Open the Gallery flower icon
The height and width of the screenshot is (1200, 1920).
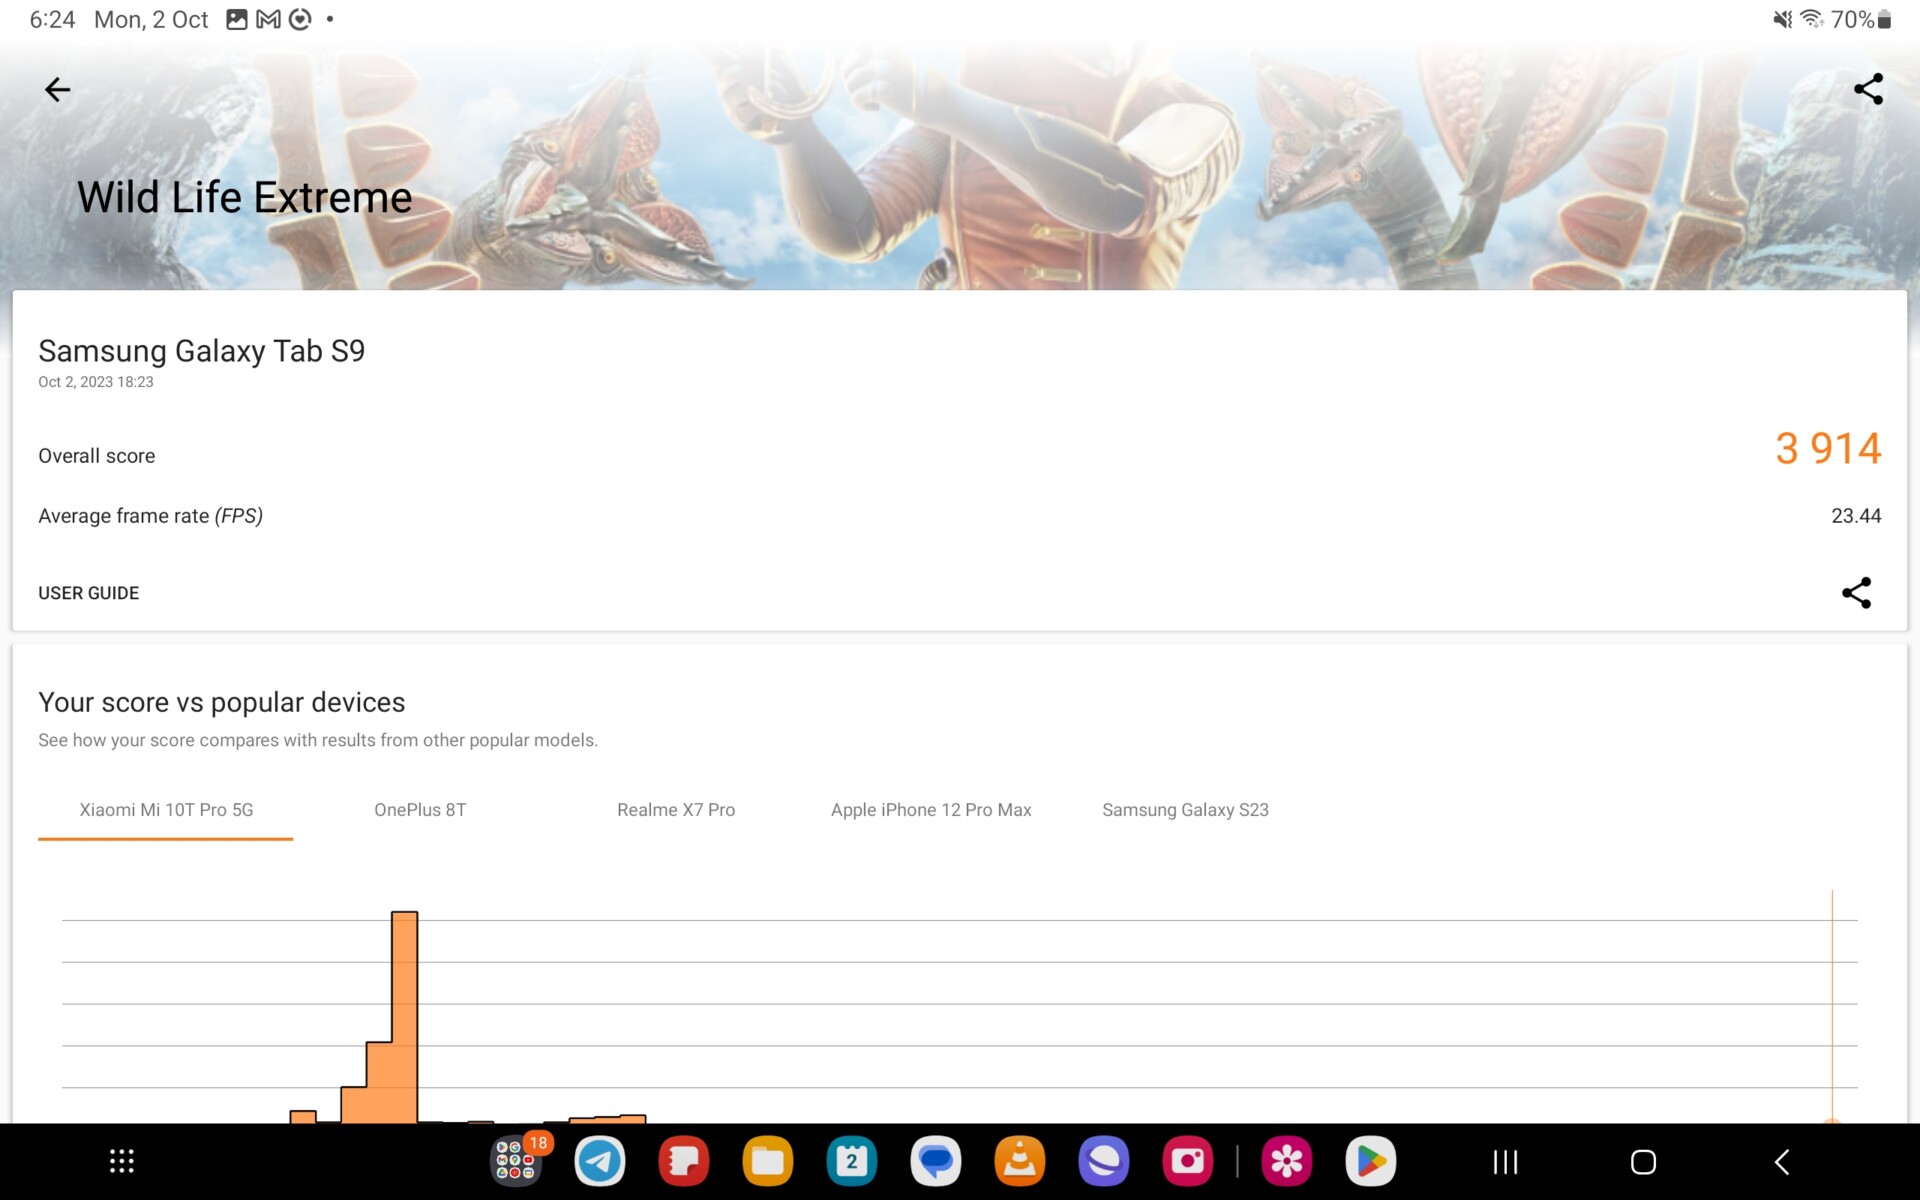point(1287,1161)
